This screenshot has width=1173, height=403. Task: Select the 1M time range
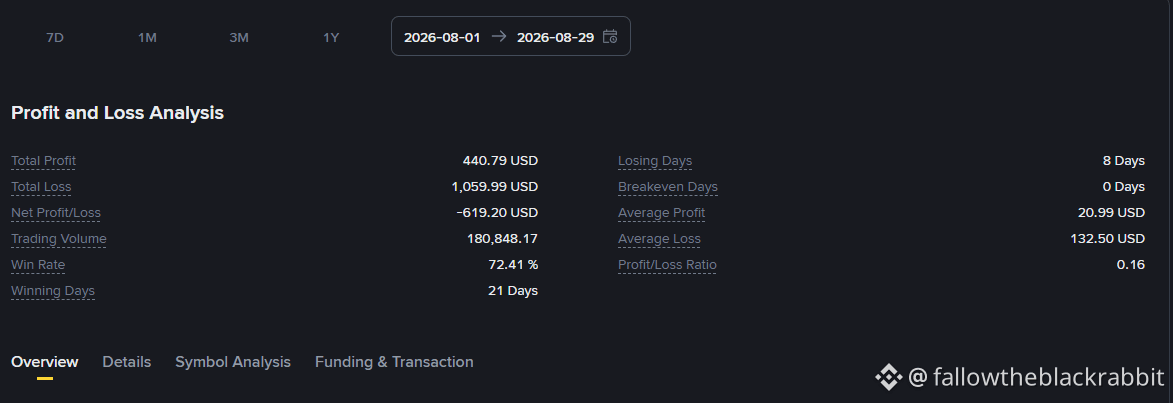coord(147,37)
